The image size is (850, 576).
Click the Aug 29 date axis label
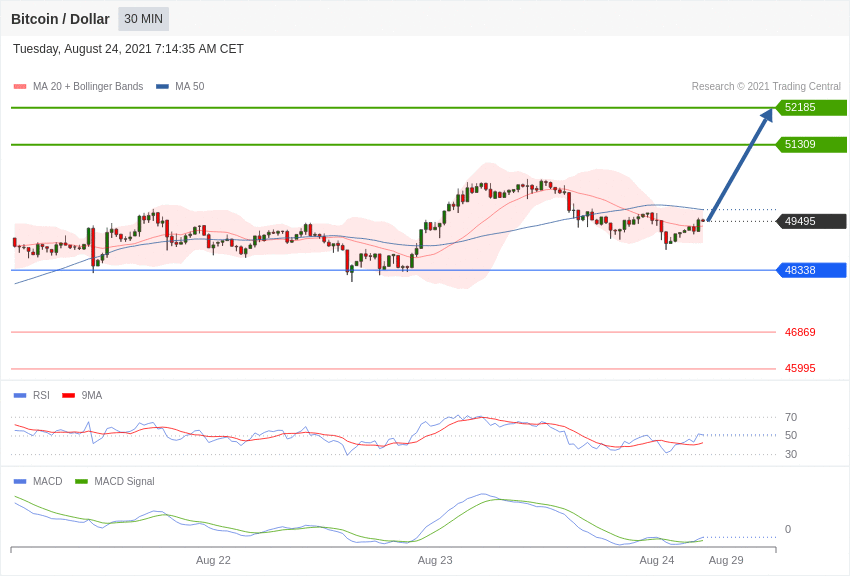click(x=726, y=560)
